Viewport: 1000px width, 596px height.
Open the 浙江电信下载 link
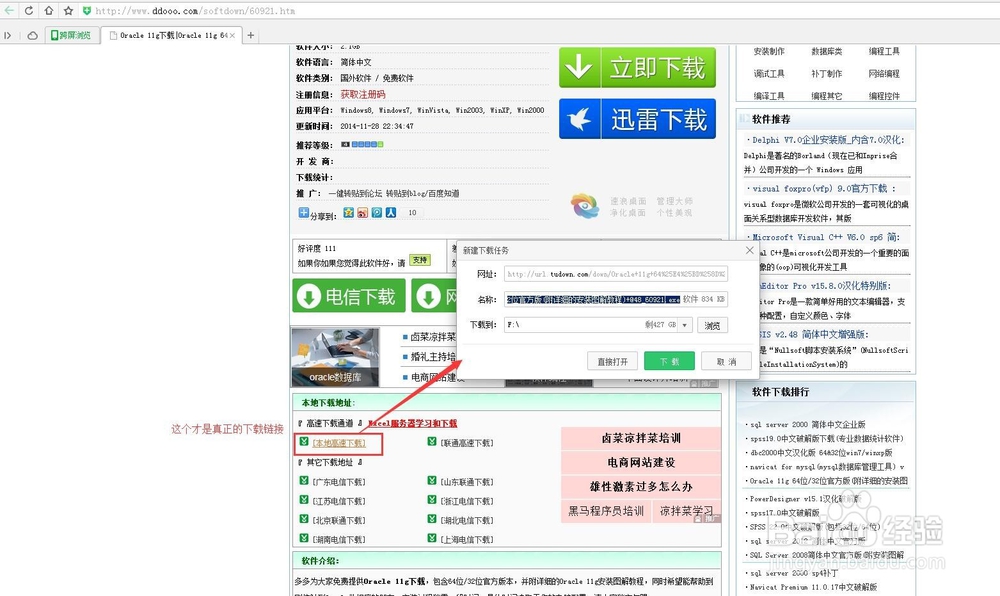467,502
